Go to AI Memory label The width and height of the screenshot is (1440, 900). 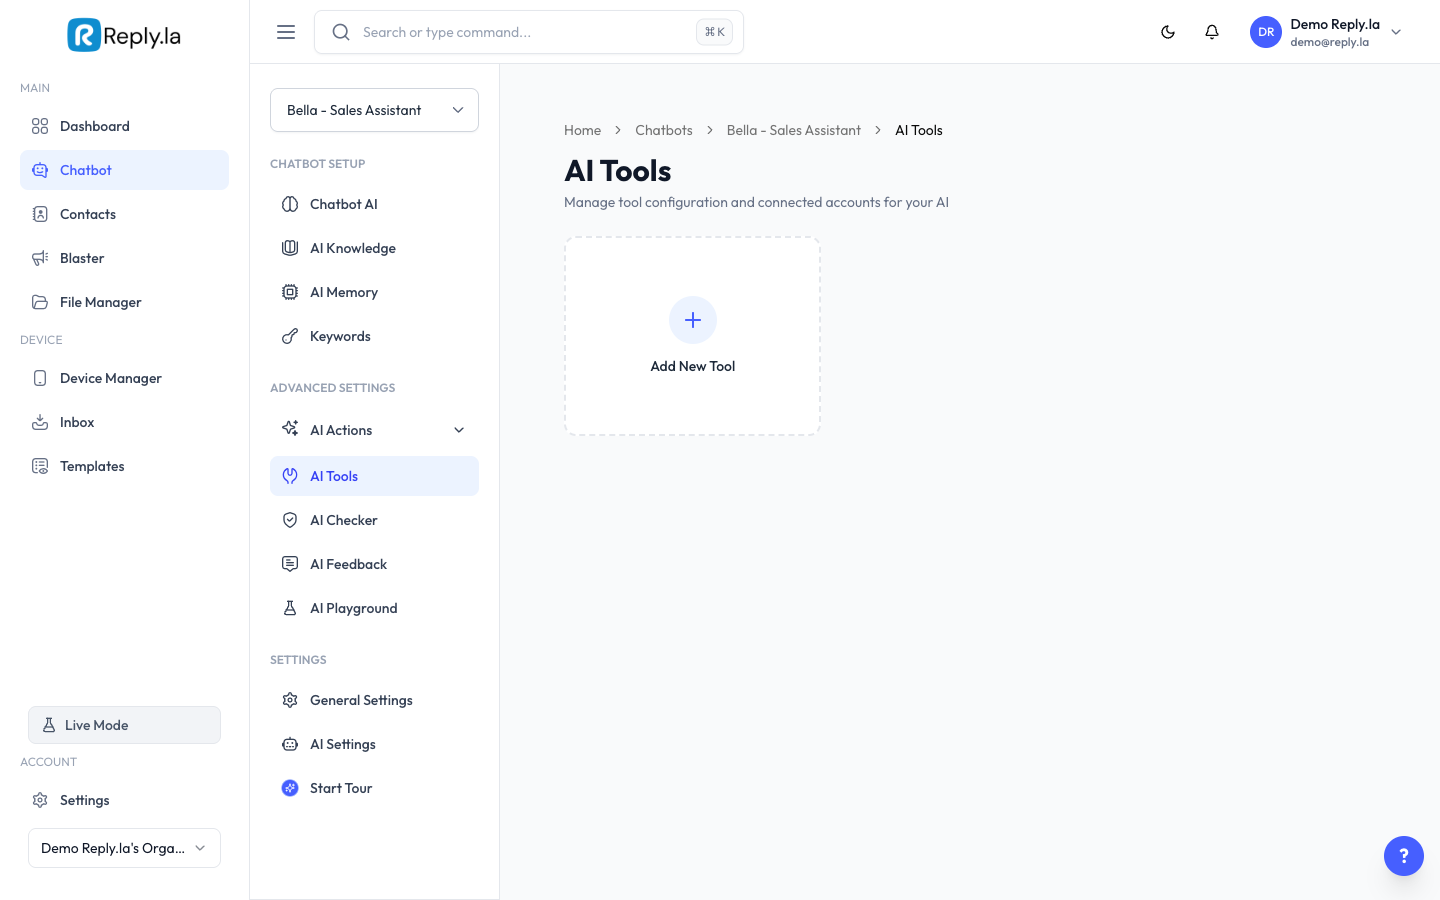tap(344, 292)
